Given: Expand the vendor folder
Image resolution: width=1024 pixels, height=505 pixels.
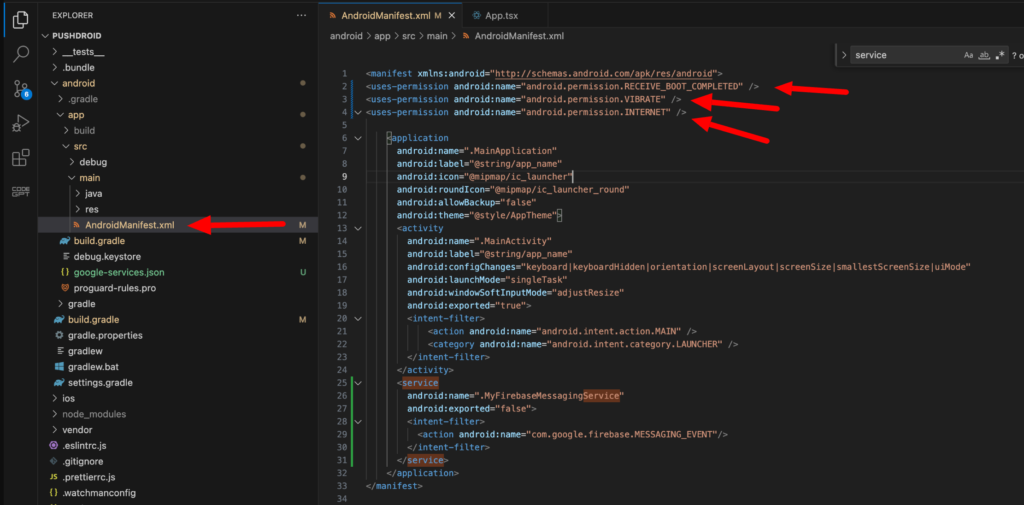Looking at the screenshot, I should 56,430.
